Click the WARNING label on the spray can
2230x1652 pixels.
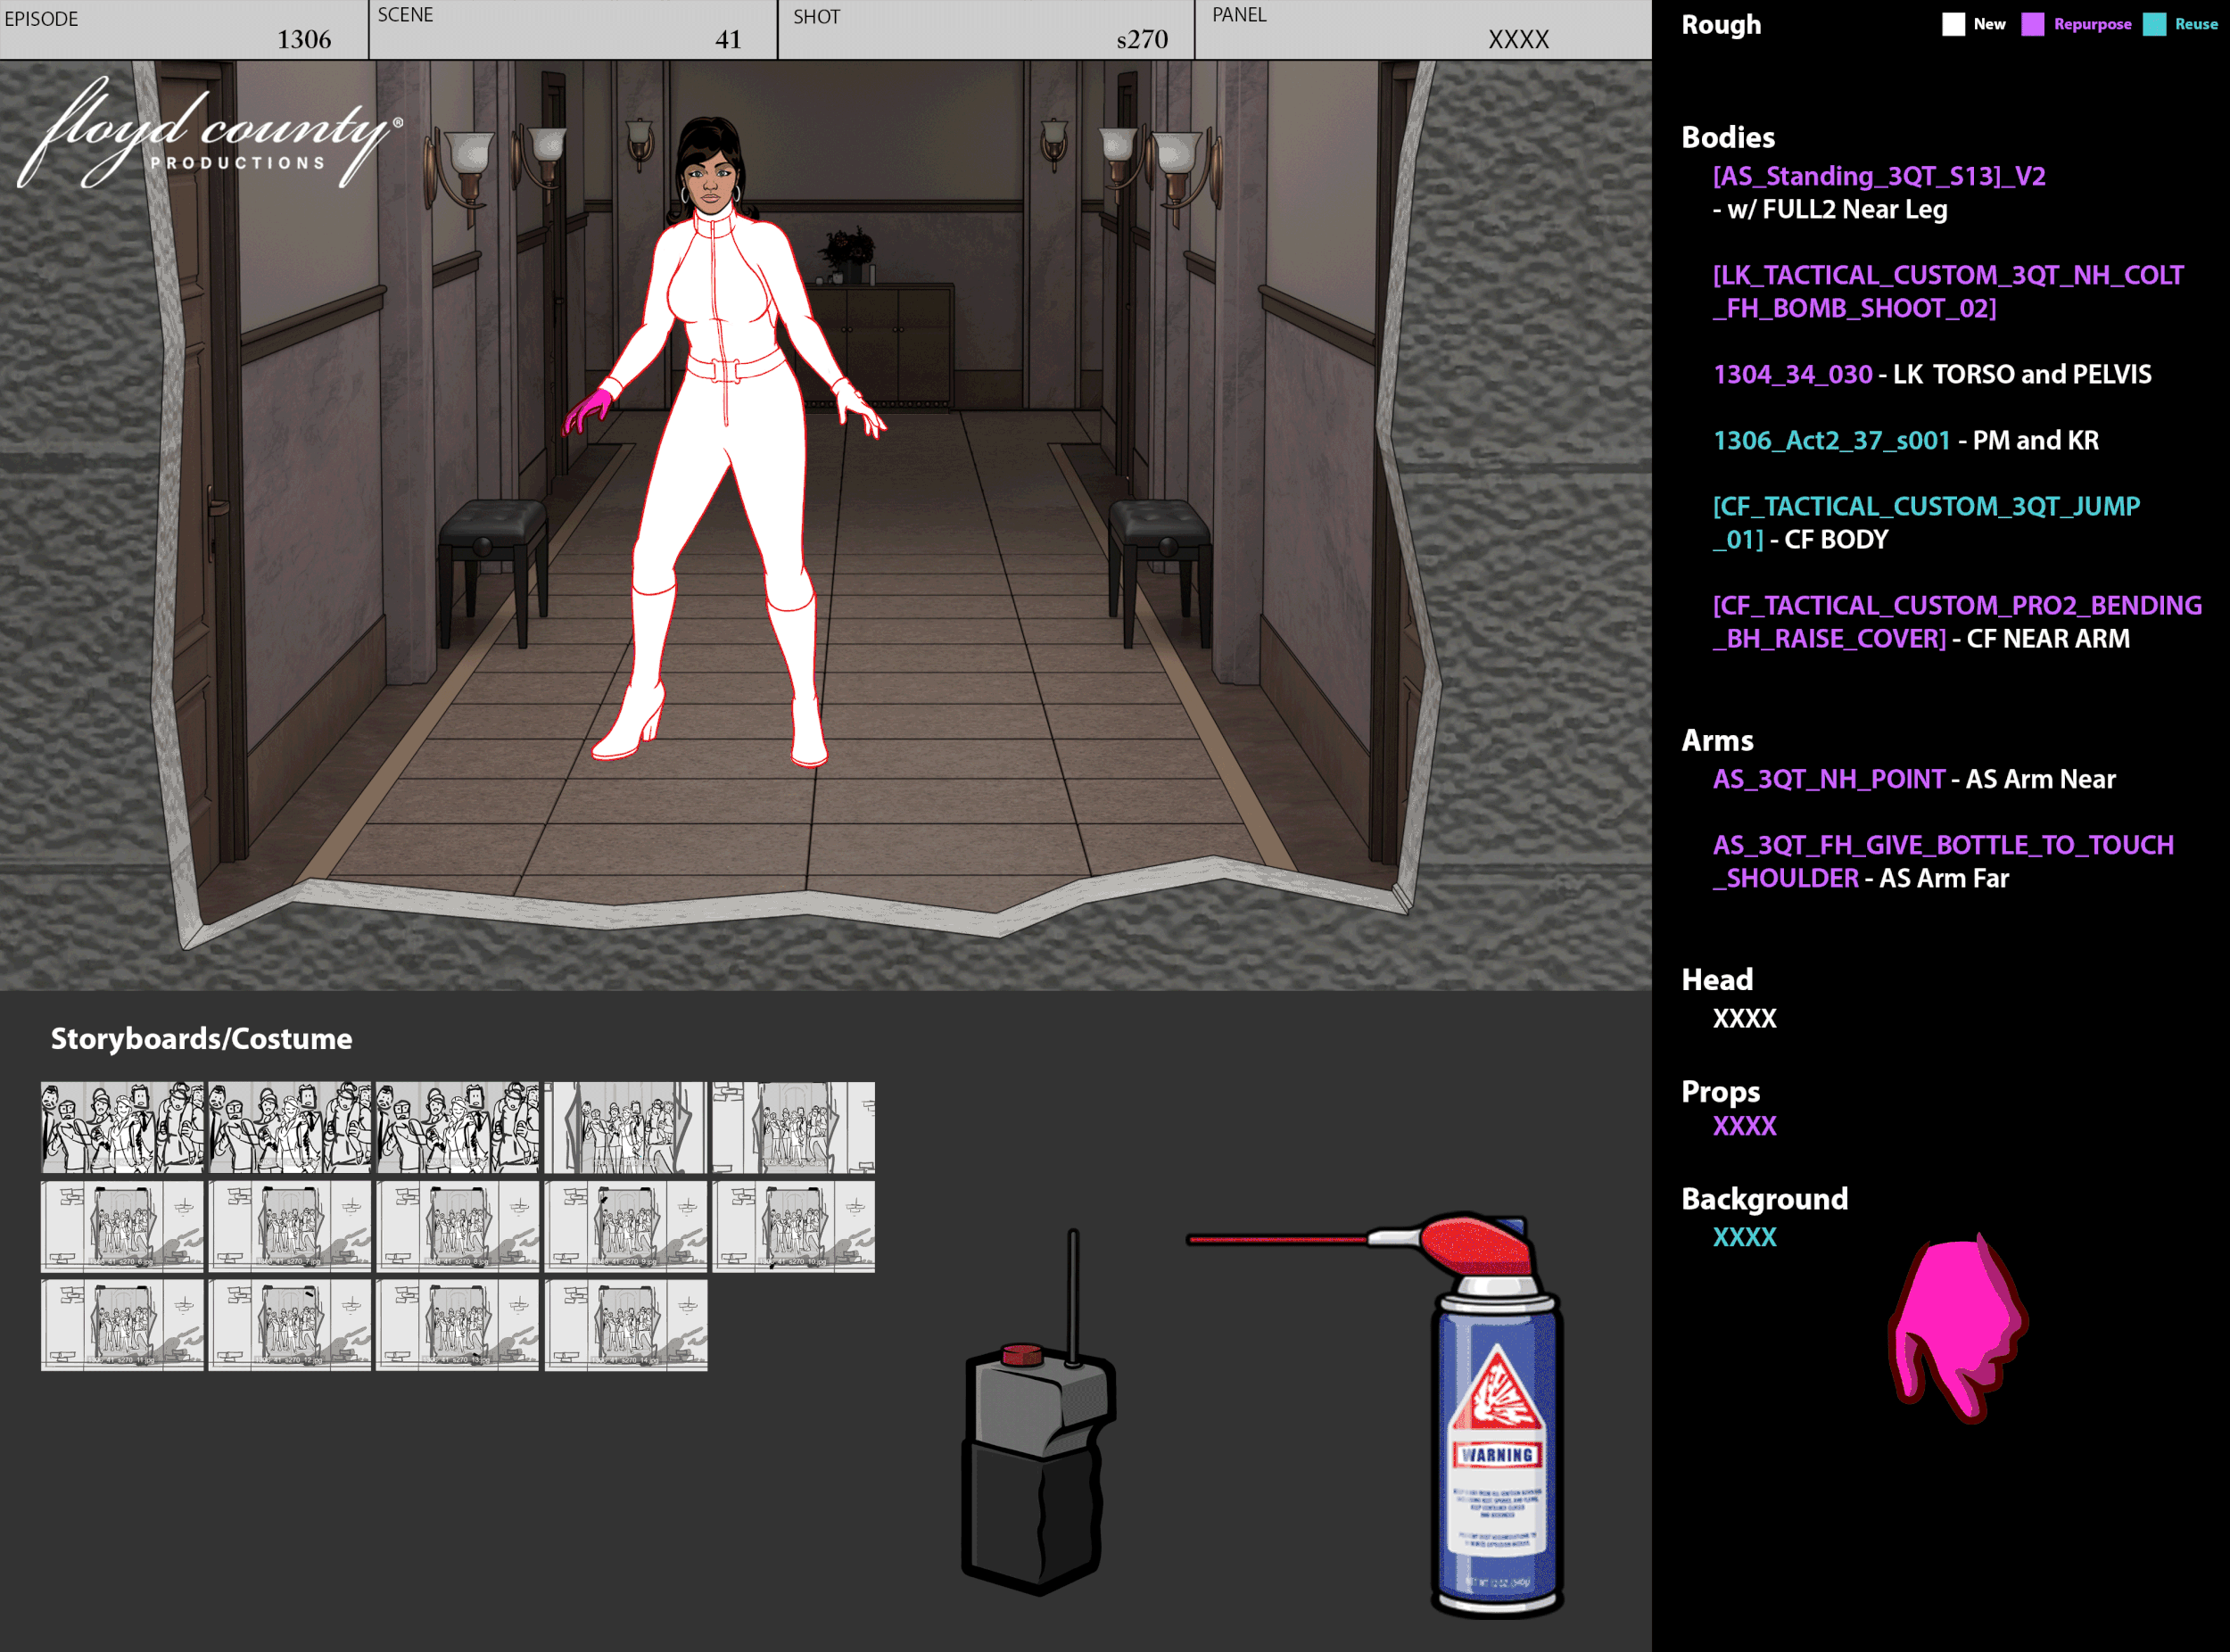1496,1454
